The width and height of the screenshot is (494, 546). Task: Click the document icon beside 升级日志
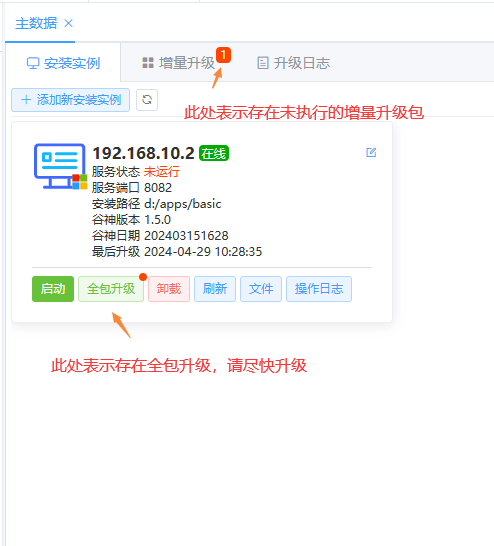(x=263, y=63)
